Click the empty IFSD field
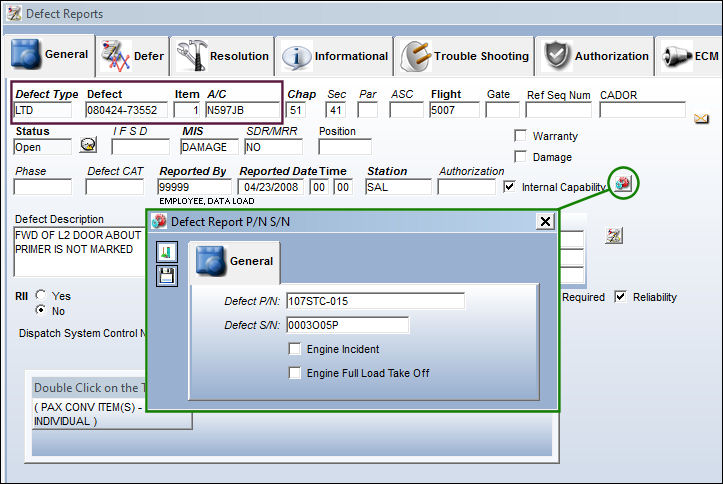 pos(141,147)
